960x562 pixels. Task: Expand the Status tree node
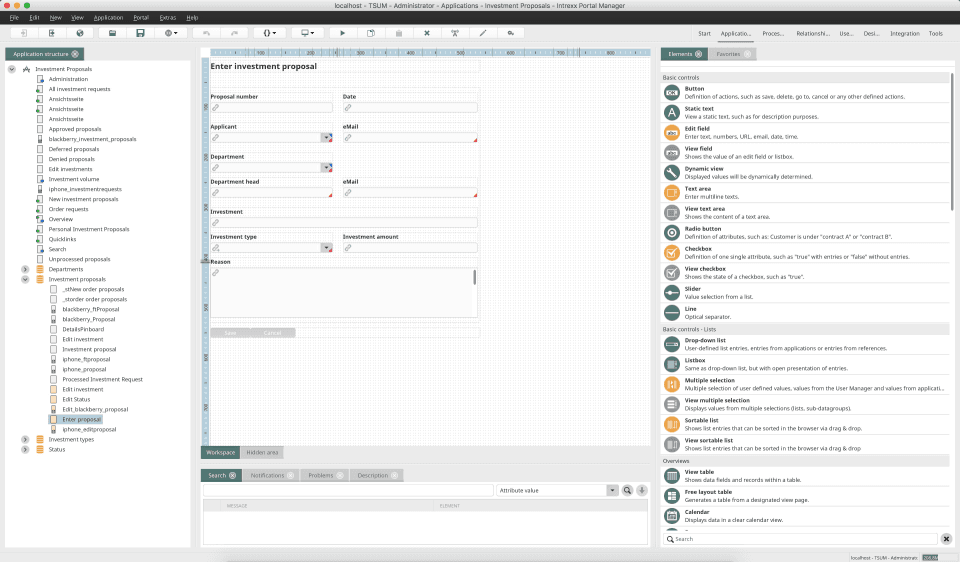(25, 449)
